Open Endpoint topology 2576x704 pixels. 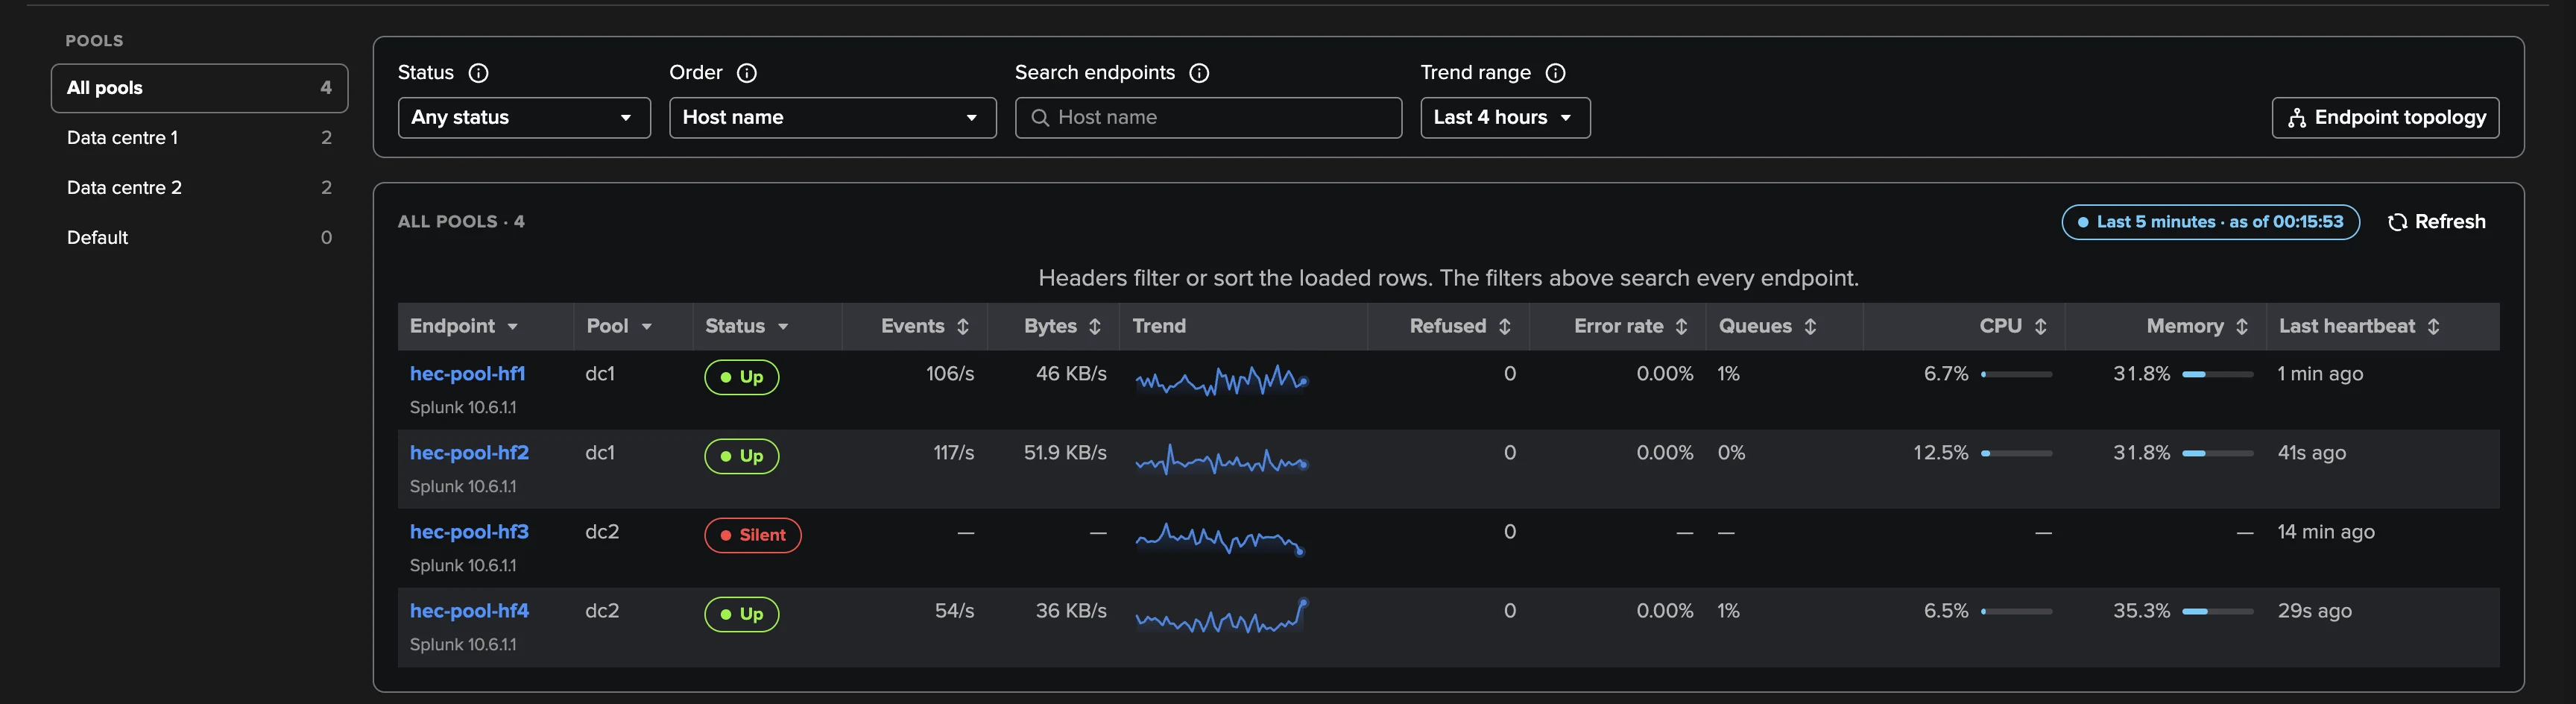pos(2385,118)
